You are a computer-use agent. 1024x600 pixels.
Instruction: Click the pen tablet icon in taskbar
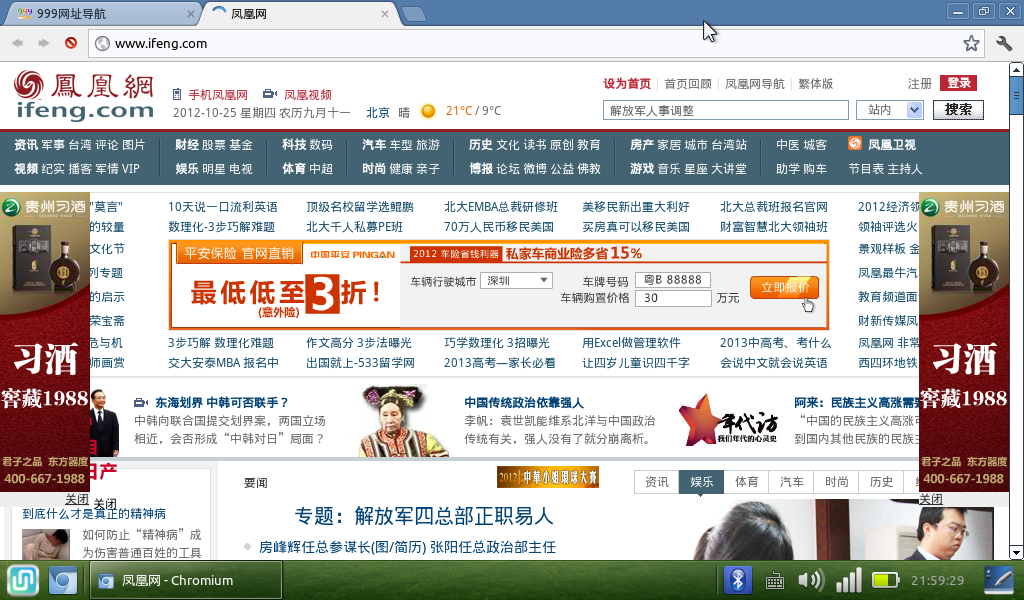pyautogui.click(x=999, y=580)
